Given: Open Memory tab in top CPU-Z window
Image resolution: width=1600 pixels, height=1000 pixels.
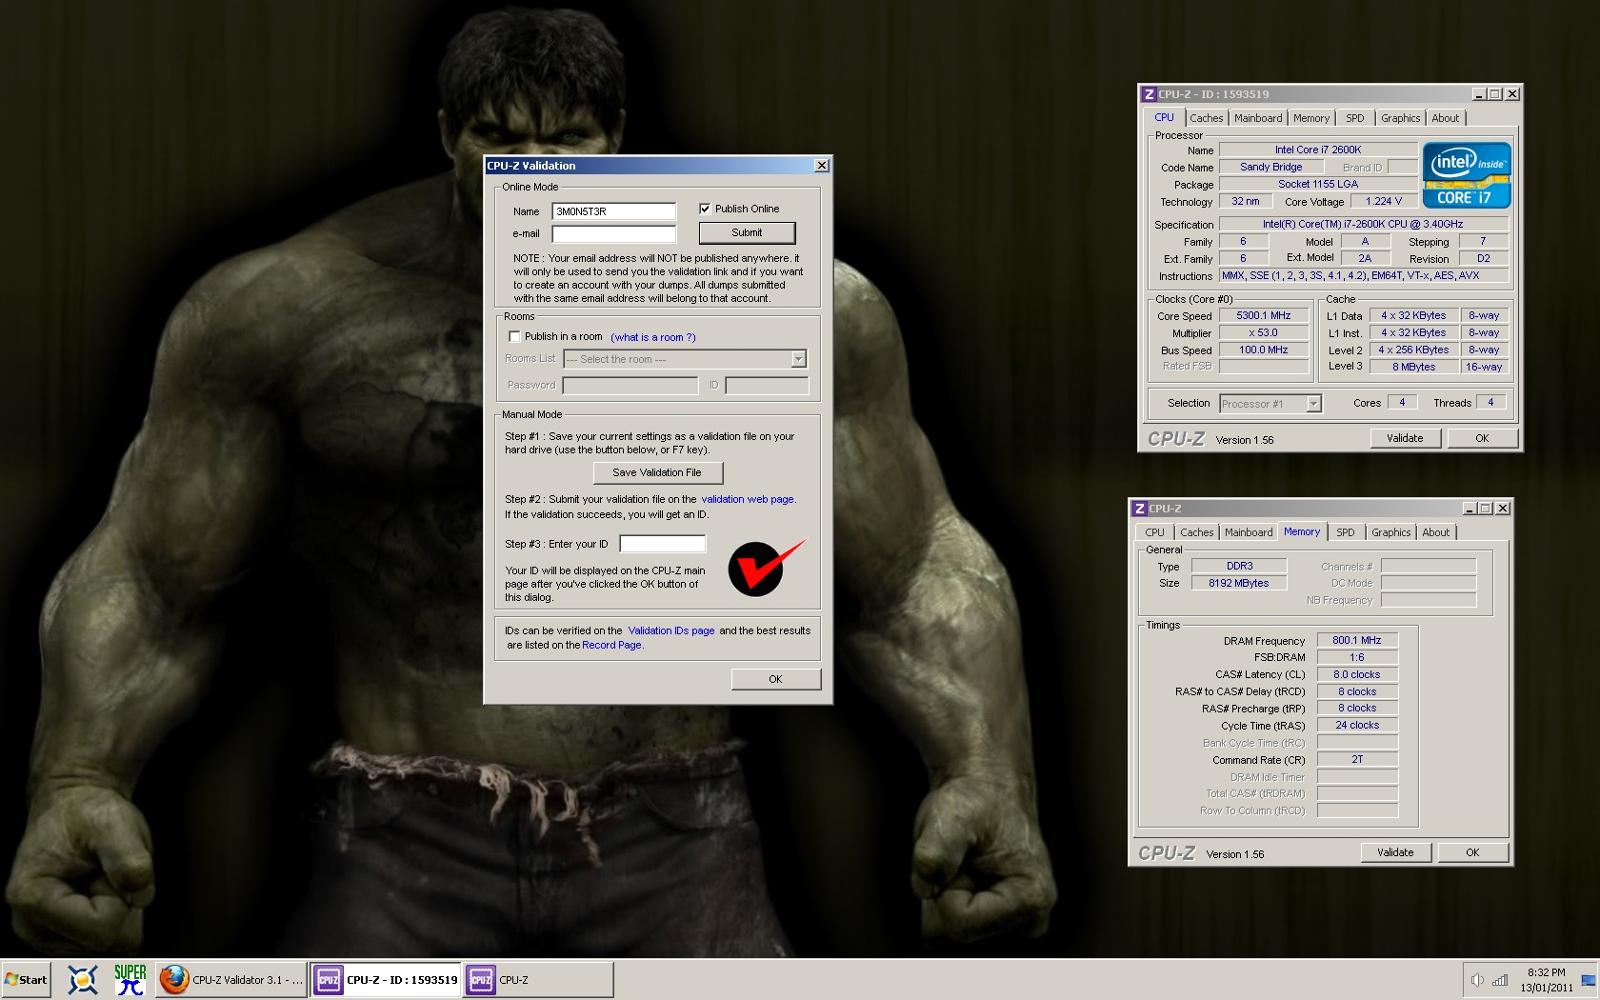Looking at the screenshot, I should coord(1311,118).
